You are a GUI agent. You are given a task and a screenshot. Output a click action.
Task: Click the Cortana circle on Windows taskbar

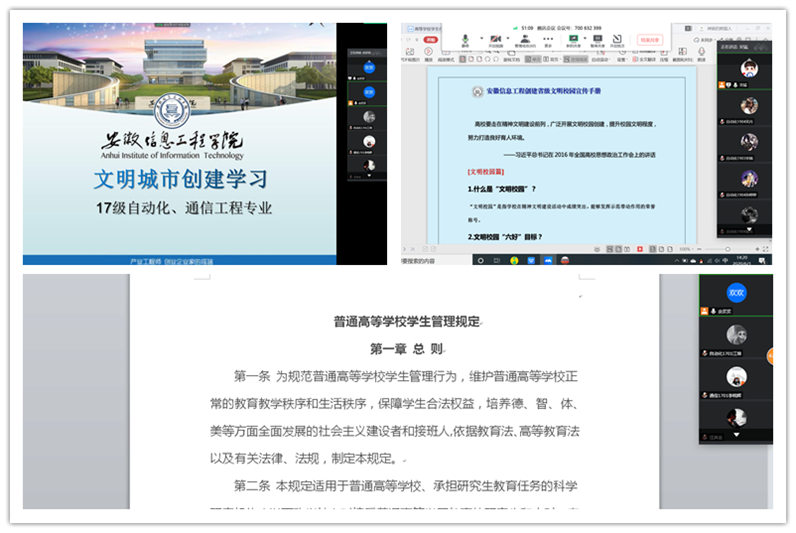tap(481, 260)
